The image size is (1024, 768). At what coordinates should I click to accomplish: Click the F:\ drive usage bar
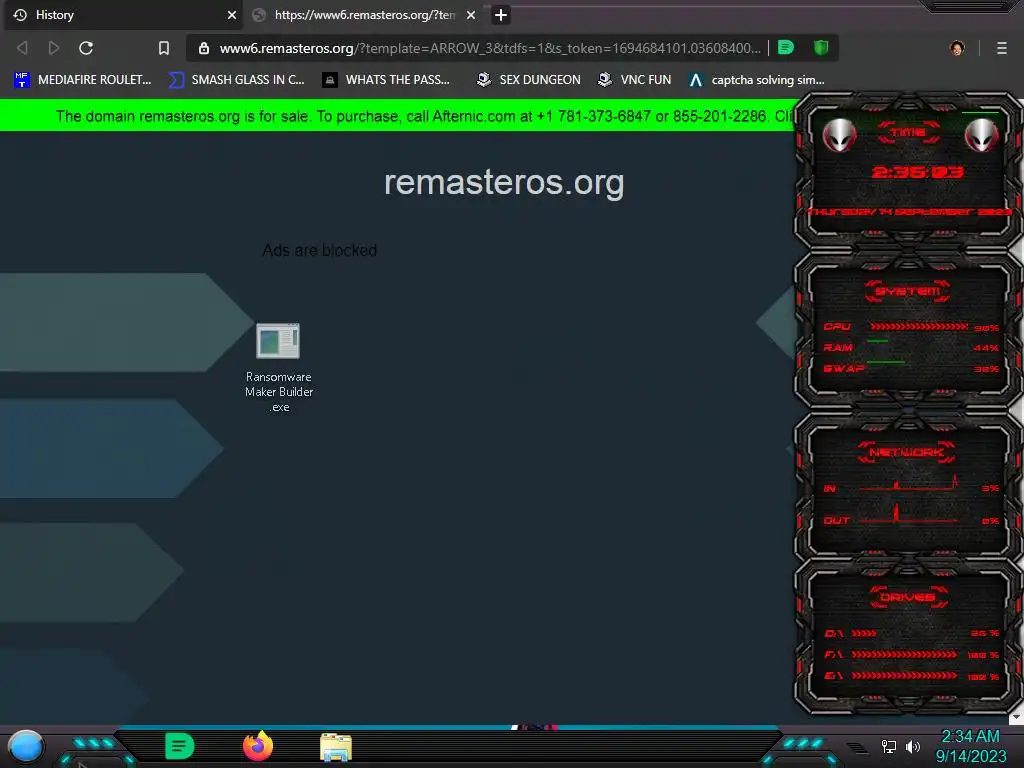[904, 654]
